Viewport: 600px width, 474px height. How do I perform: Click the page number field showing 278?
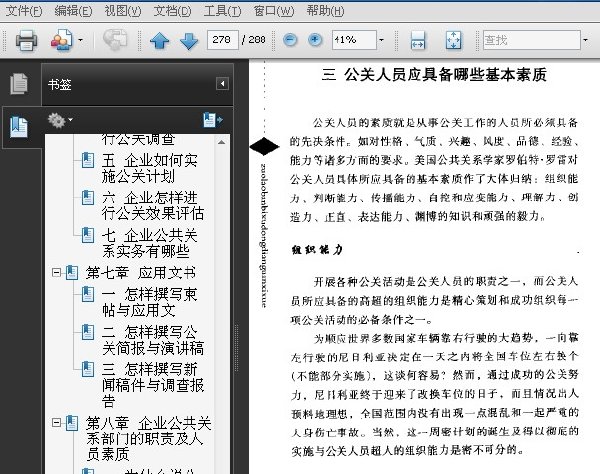tap(223, 40)
